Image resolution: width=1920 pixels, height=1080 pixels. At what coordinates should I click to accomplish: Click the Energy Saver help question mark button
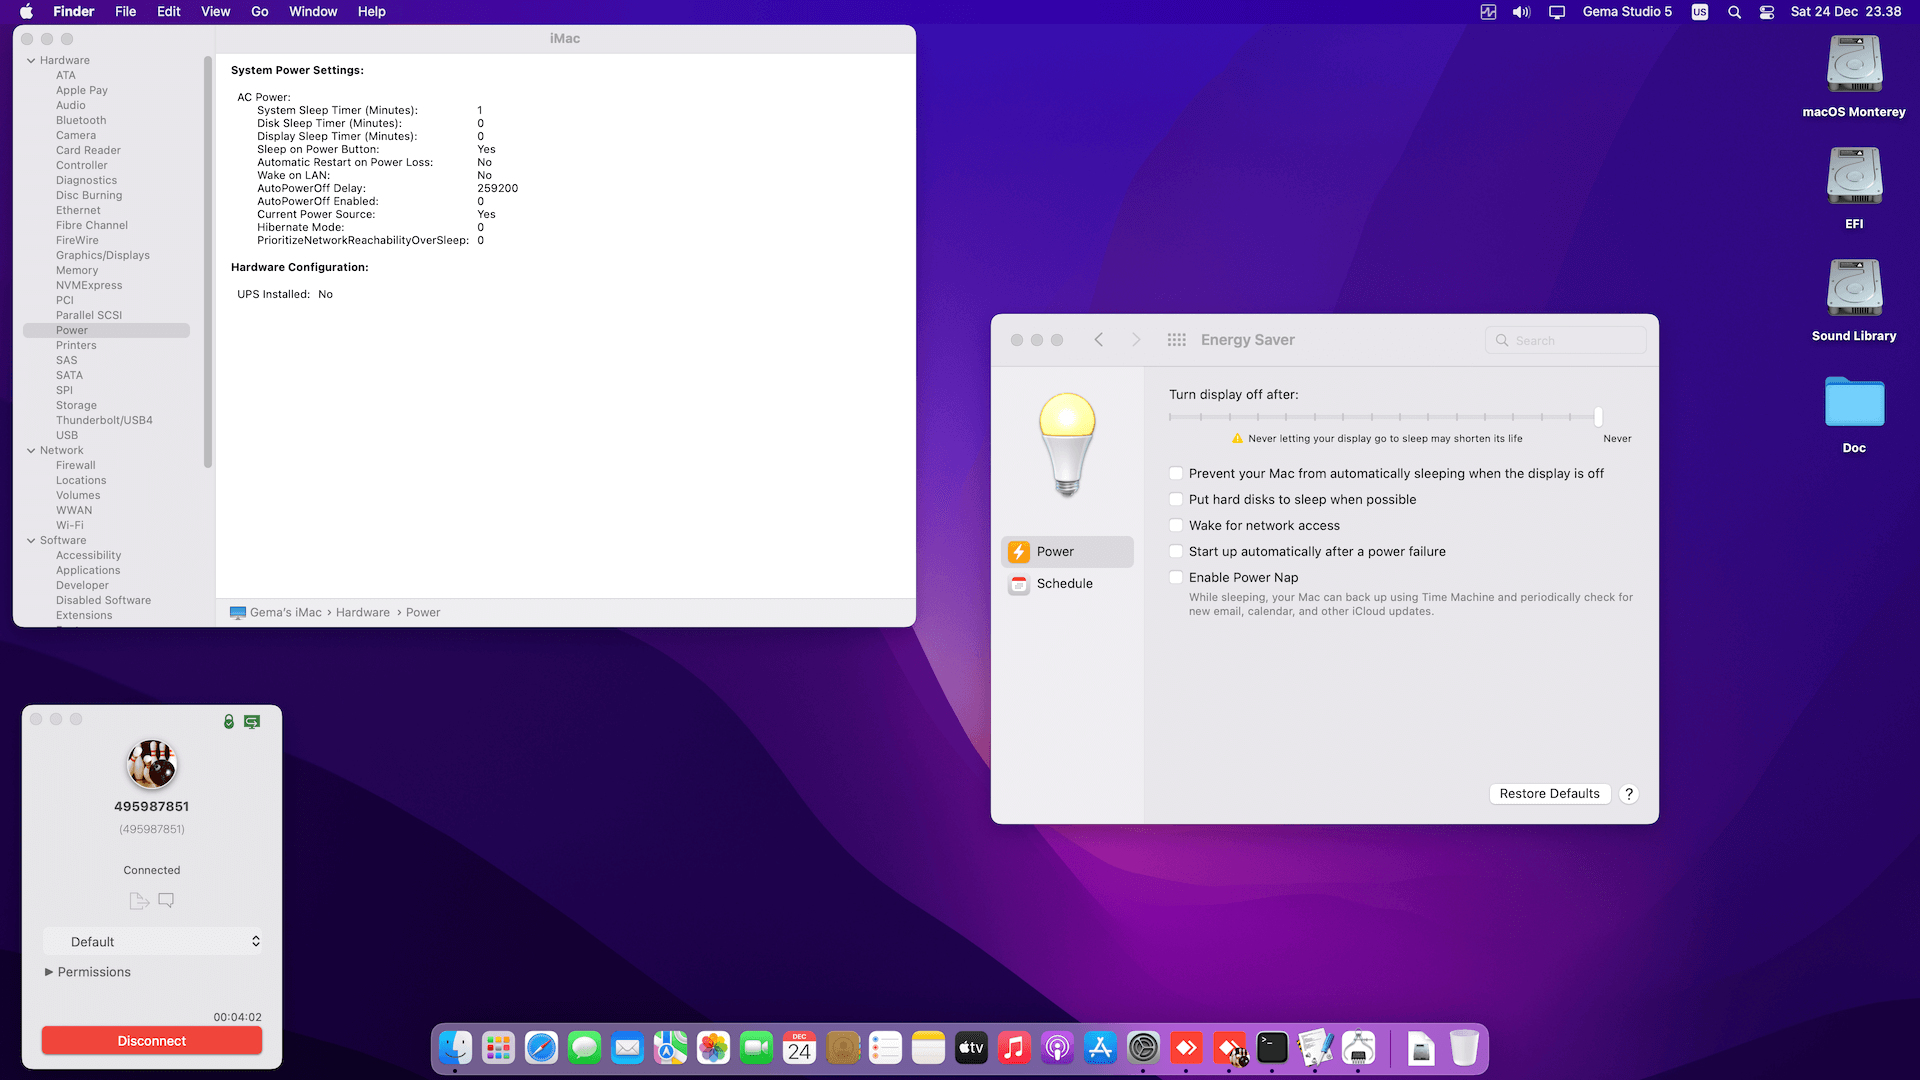tap(1628, 794)
